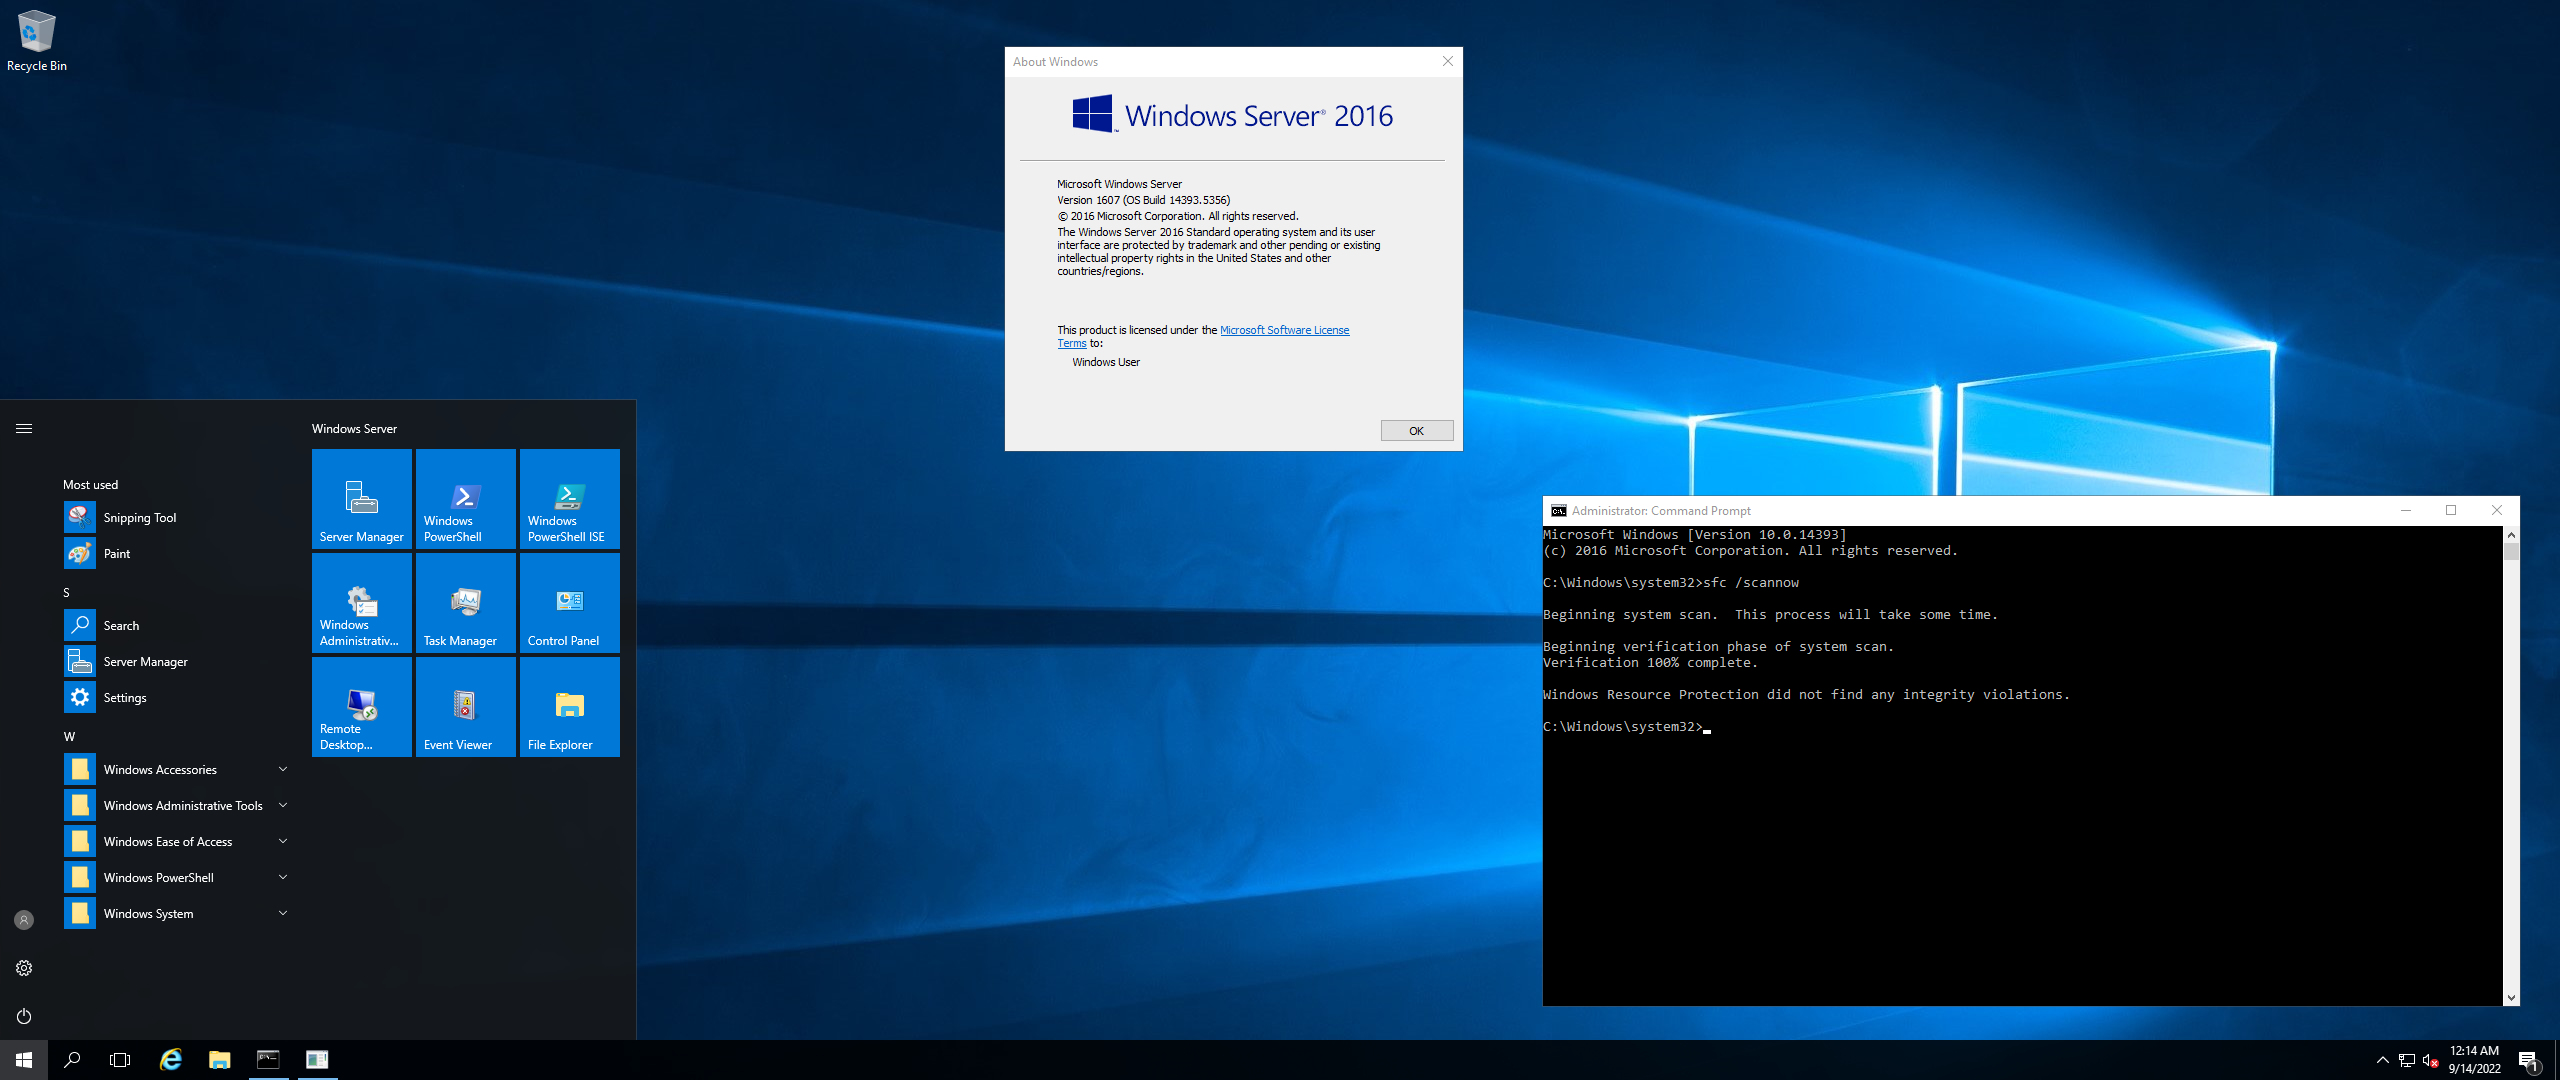Open the Remote Desktop Connection tile

[361, 706]
